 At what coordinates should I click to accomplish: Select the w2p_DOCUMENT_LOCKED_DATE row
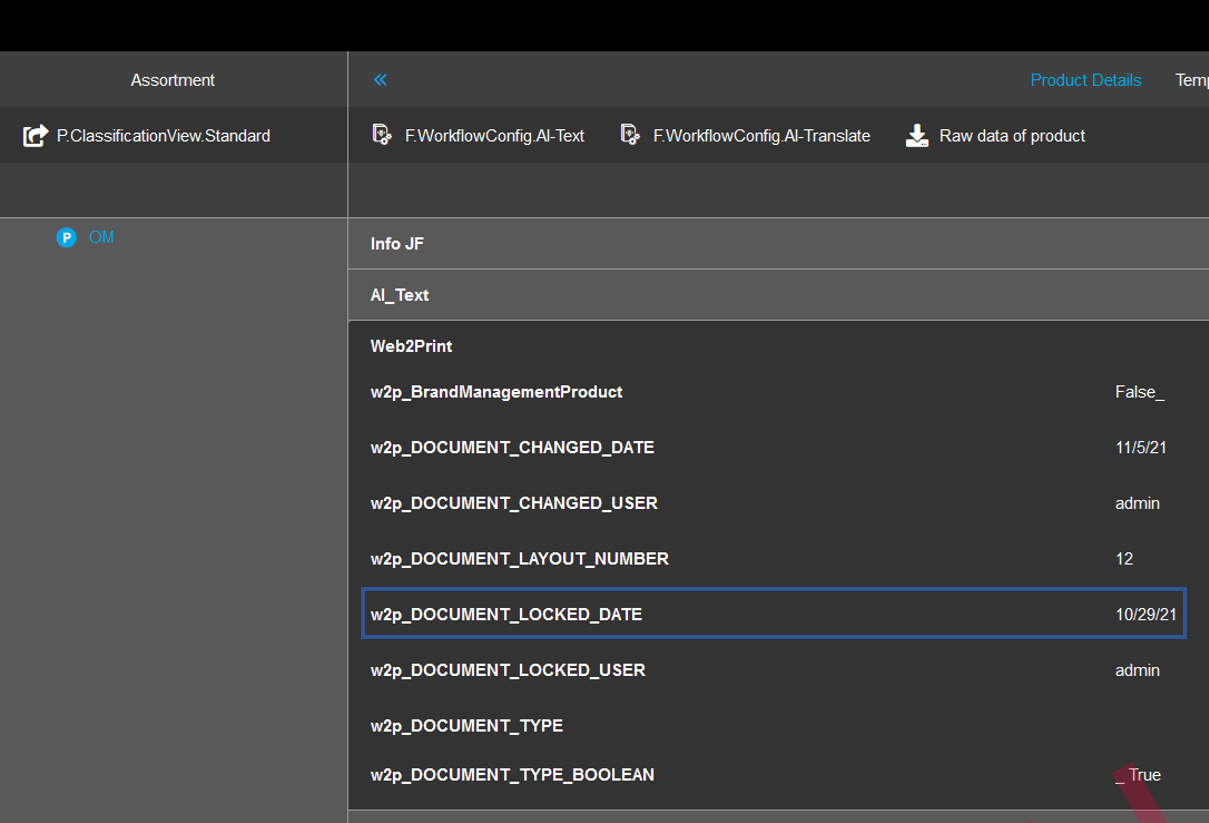506,614
